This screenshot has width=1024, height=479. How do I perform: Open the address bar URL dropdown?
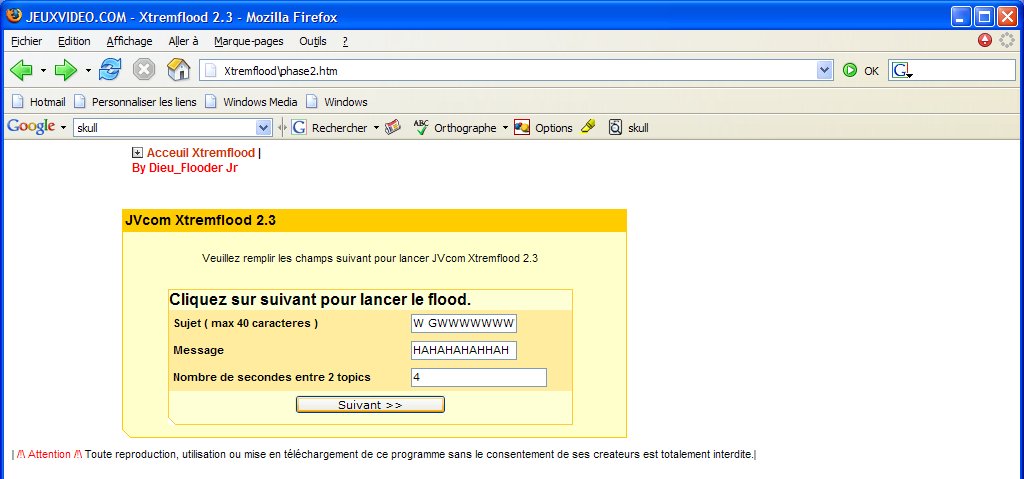coord(824,71)
